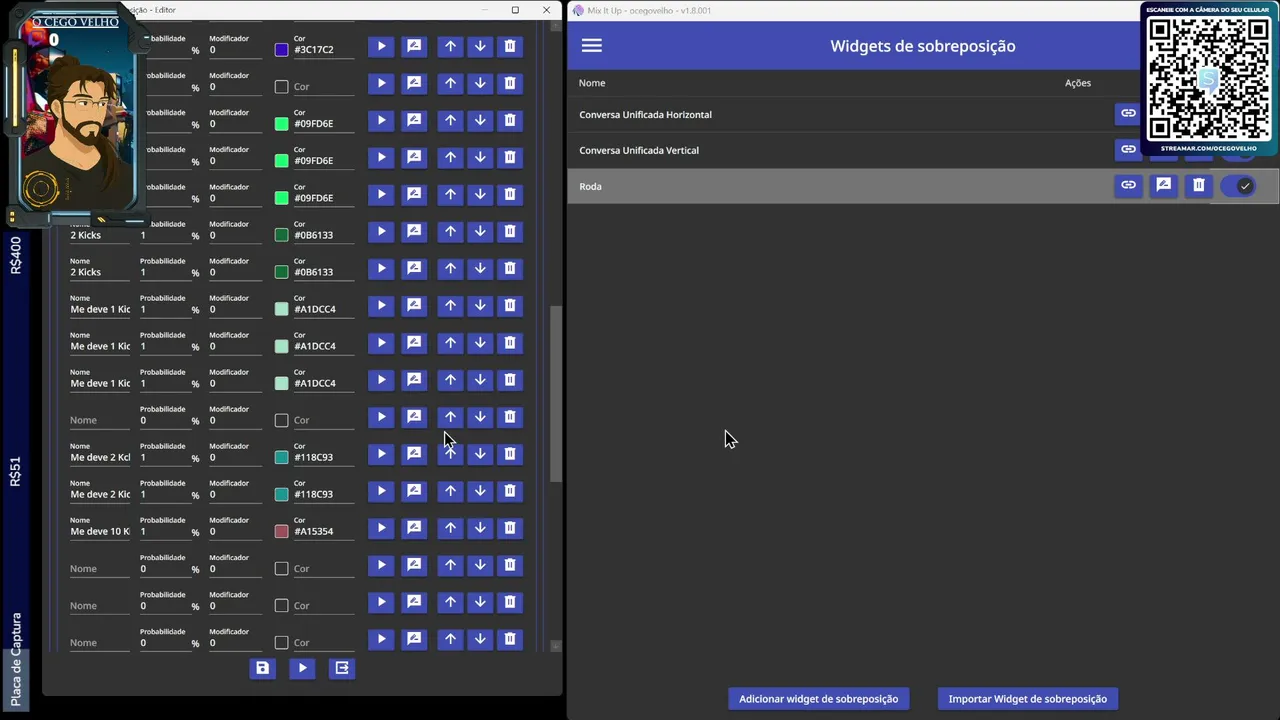Click the Cor field showing #A15354

324,532
